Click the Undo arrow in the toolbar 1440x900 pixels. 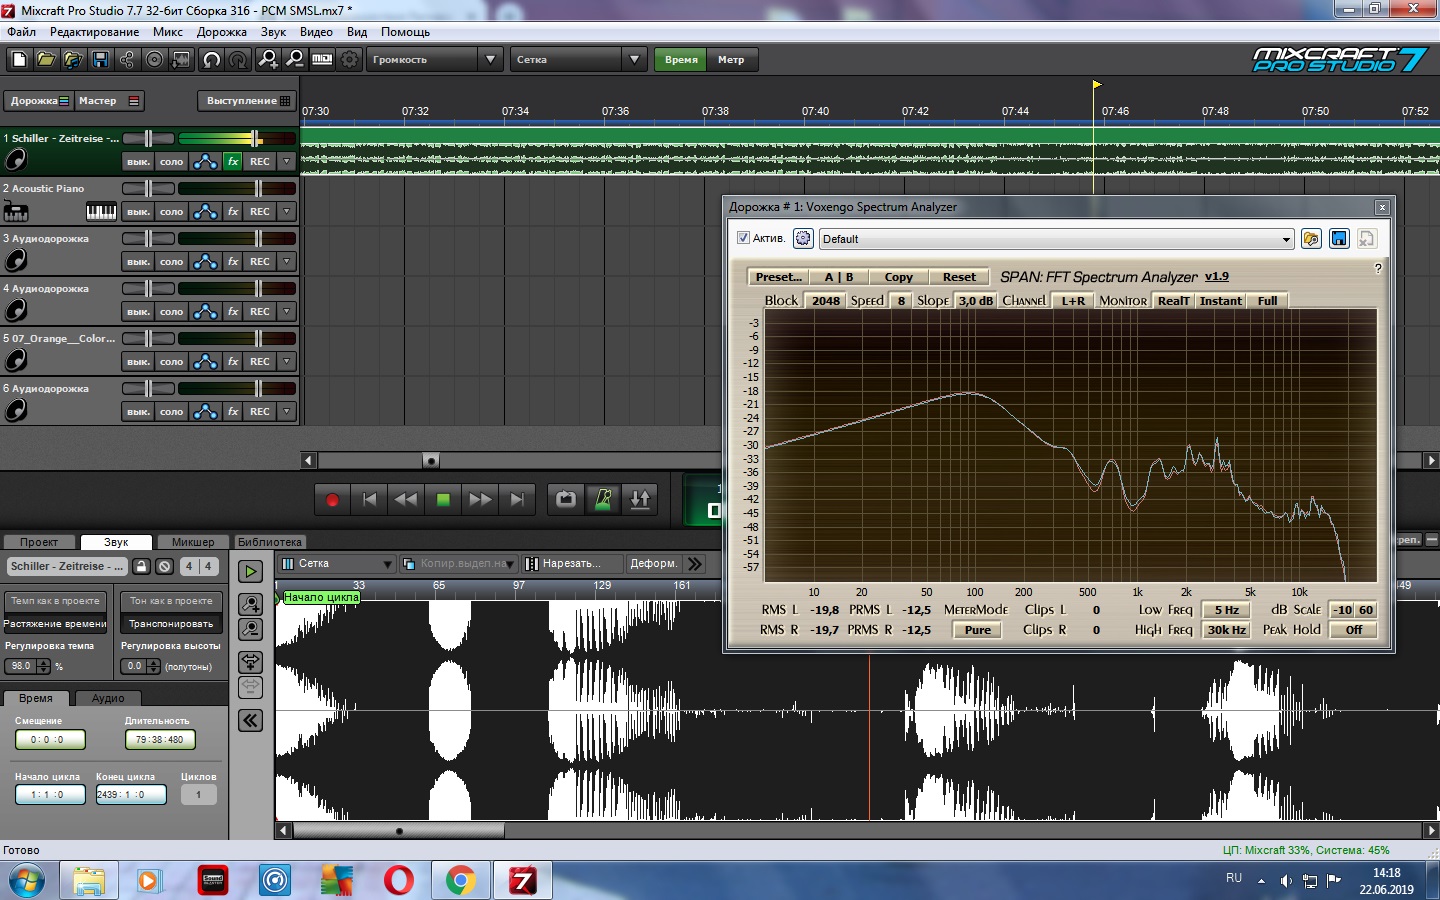211,60
